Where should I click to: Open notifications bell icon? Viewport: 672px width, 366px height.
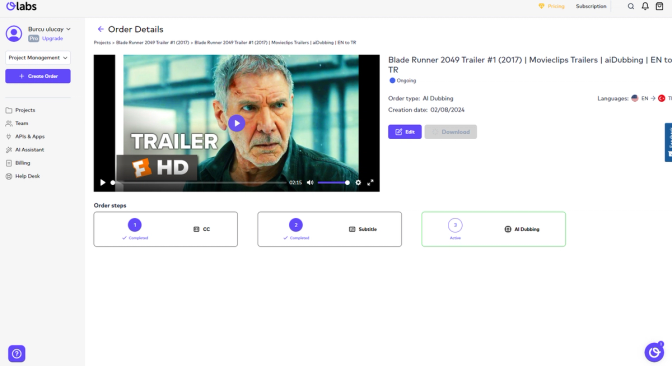pos(645,6)
